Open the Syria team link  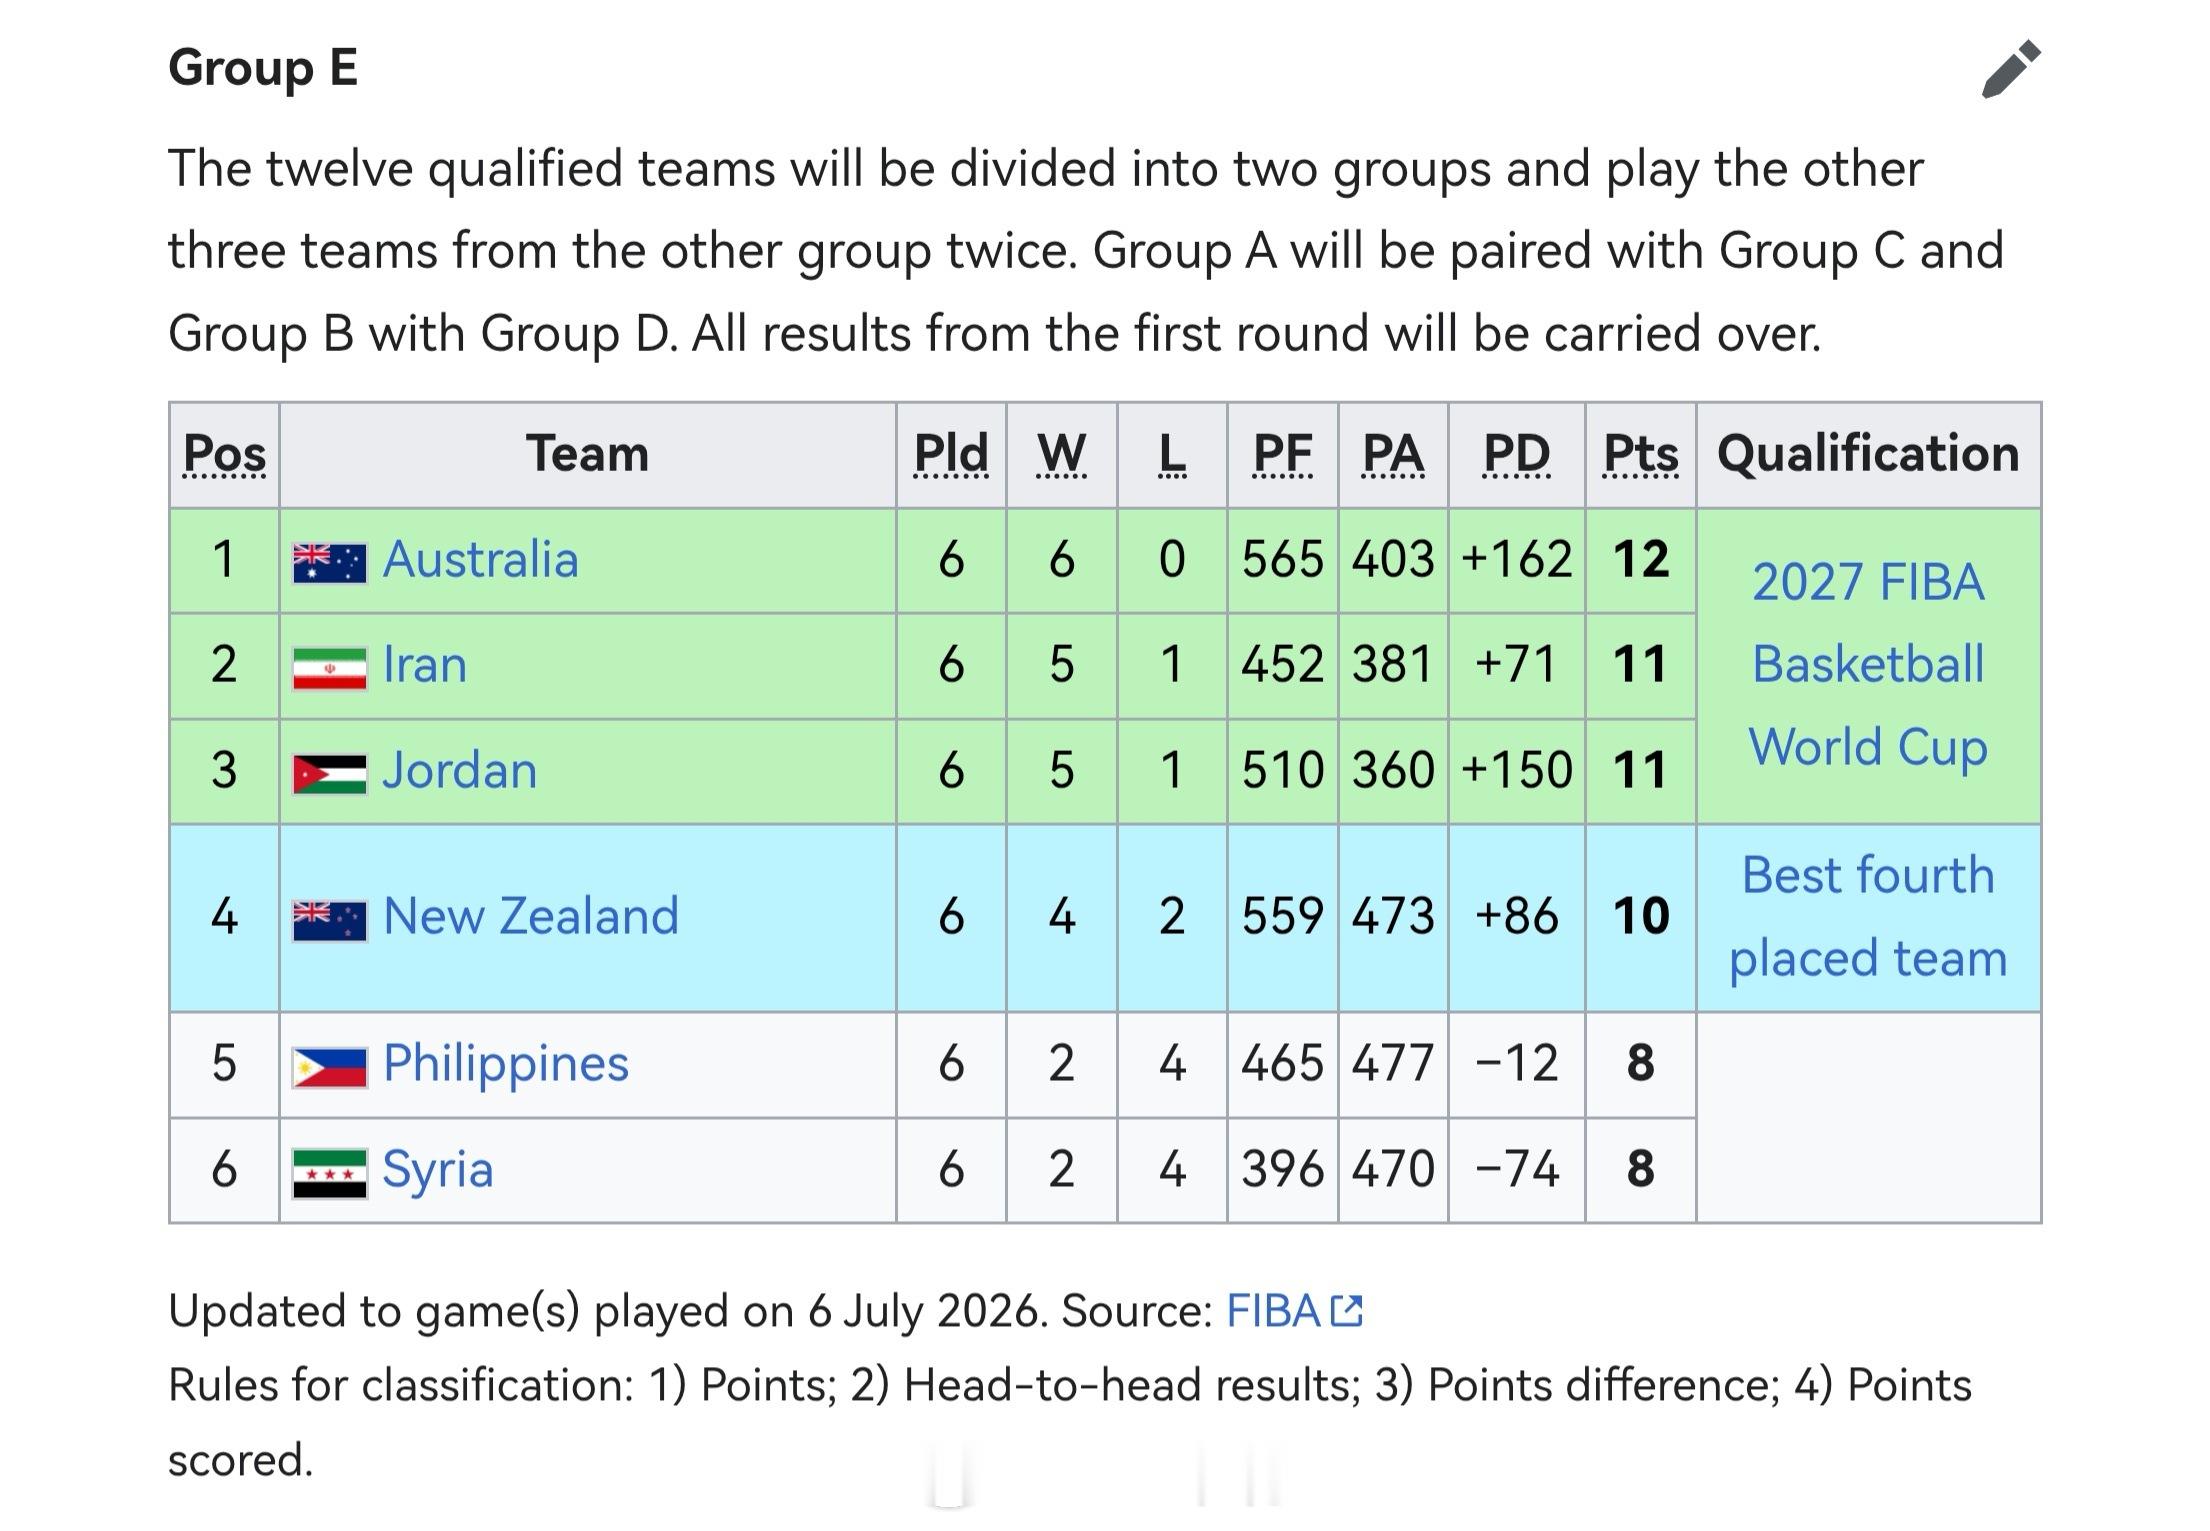point(438,1170)
